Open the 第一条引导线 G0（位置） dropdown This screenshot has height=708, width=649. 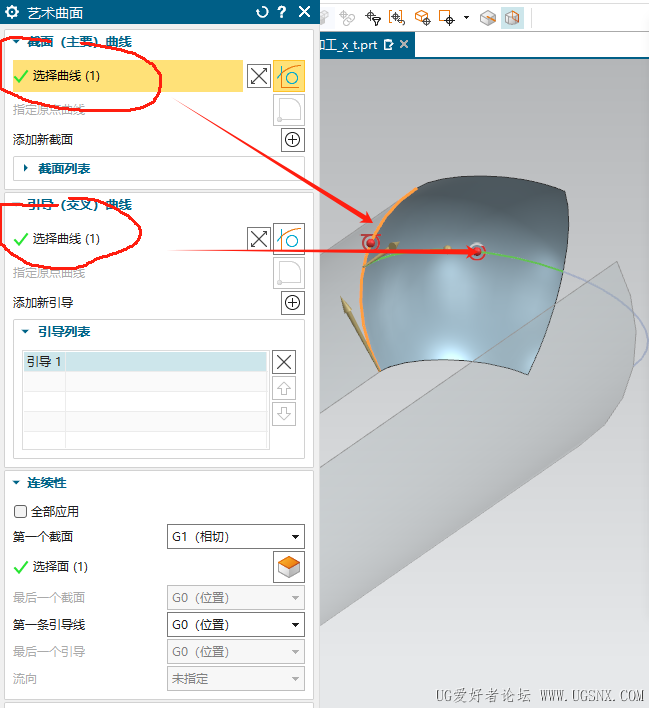click(236, 624)
